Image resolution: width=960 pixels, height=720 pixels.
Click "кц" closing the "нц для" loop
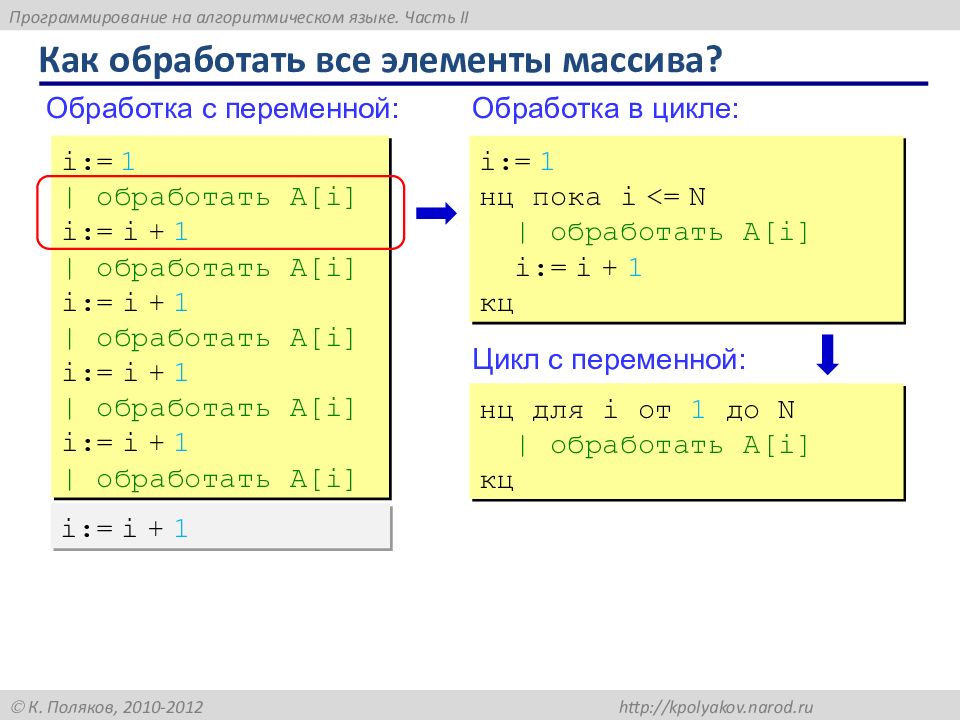[x=496, y=481]
